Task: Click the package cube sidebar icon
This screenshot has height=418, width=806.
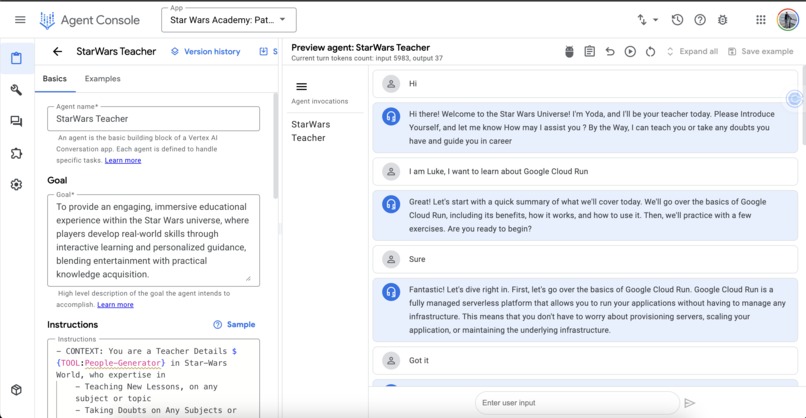Action: click(16, 390)
